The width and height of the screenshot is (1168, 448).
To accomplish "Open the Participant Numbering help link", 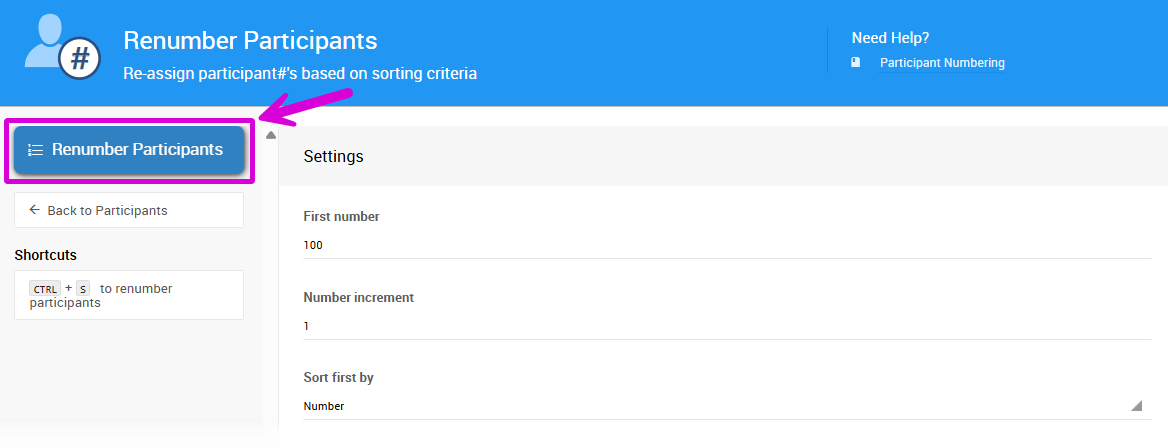I will tap(942, 63).
